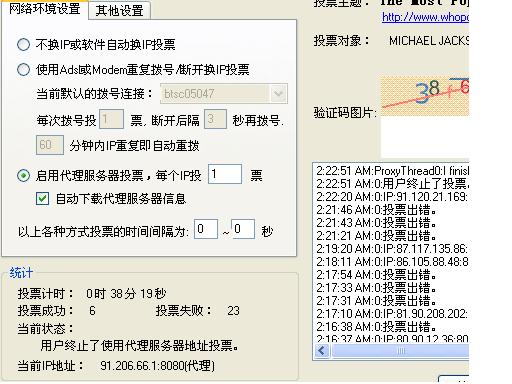This screenshot has height=384, width=512.
Task: Click the 每个IP投 votes input field
Action: 225,174
